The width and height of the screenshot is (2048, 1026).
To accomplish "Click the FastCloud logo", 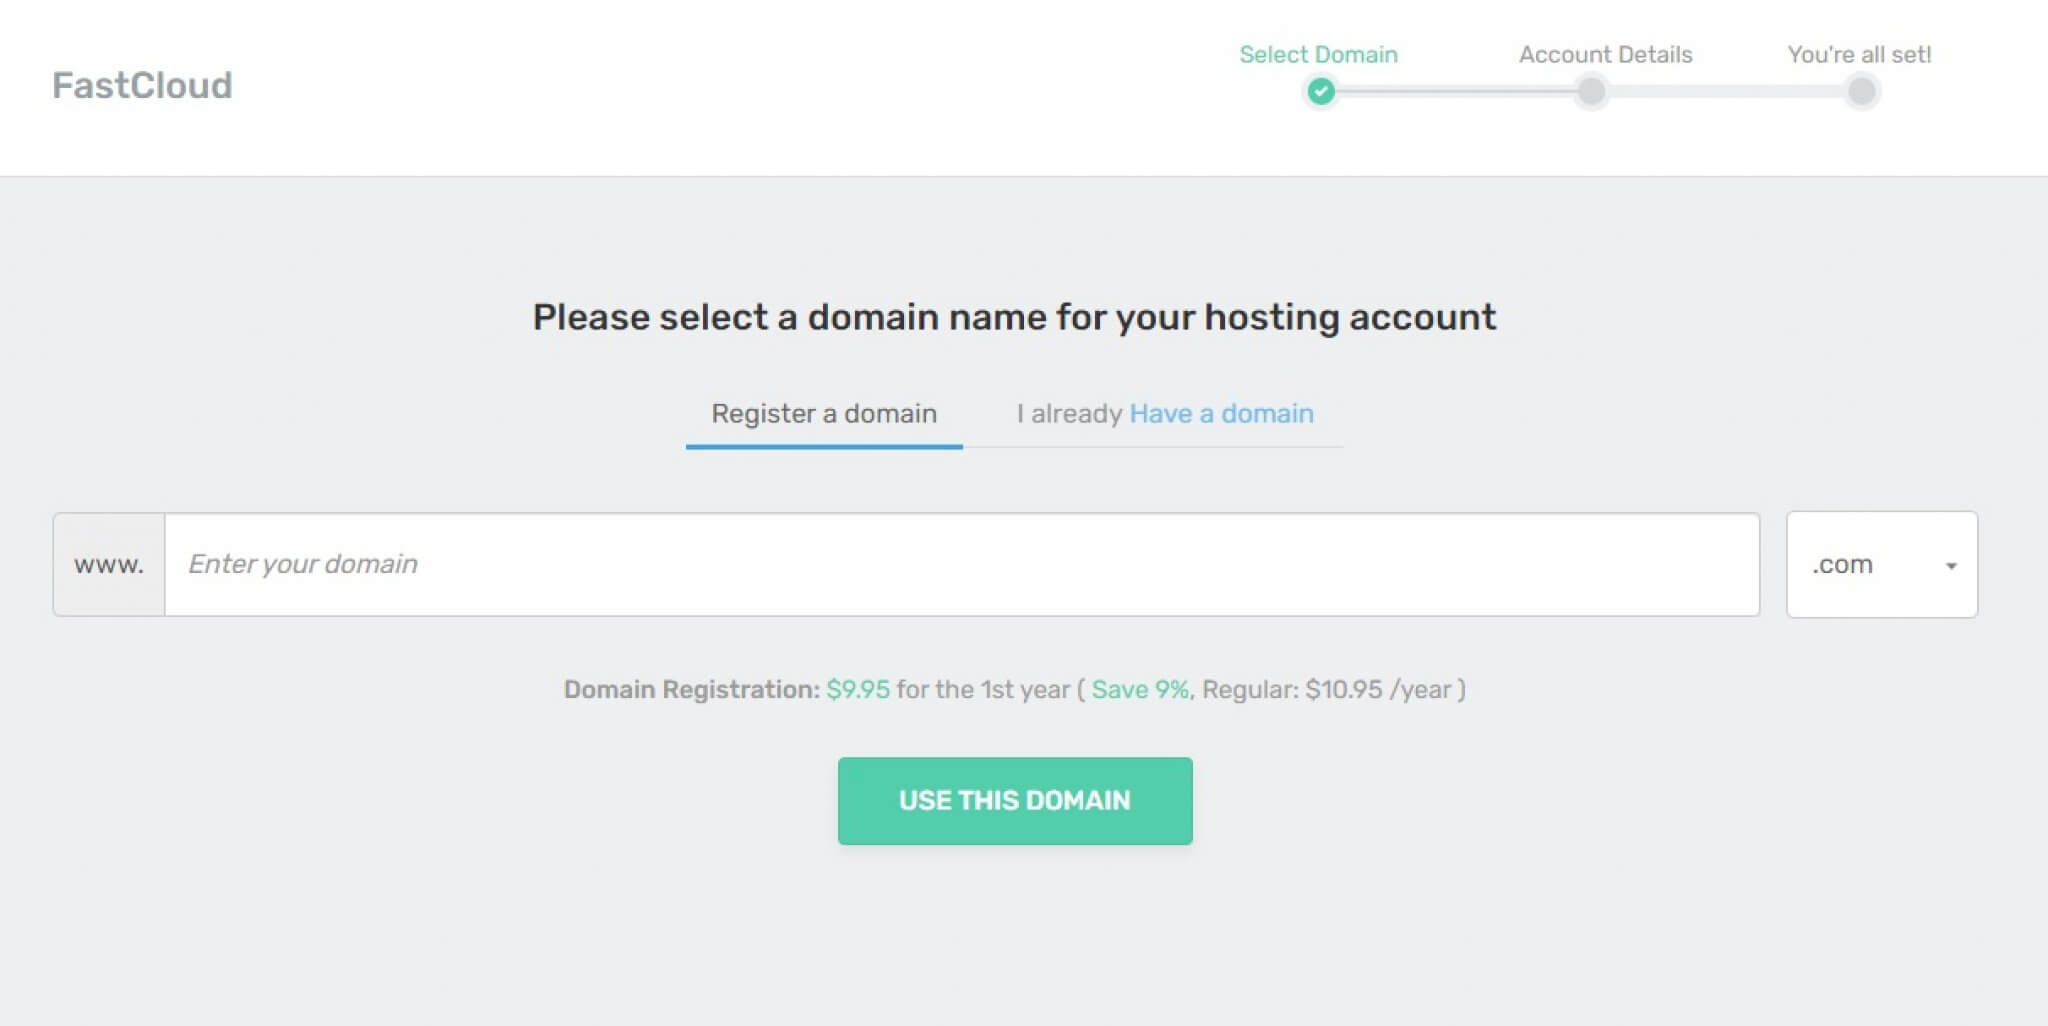I will (x=142, y=85).
